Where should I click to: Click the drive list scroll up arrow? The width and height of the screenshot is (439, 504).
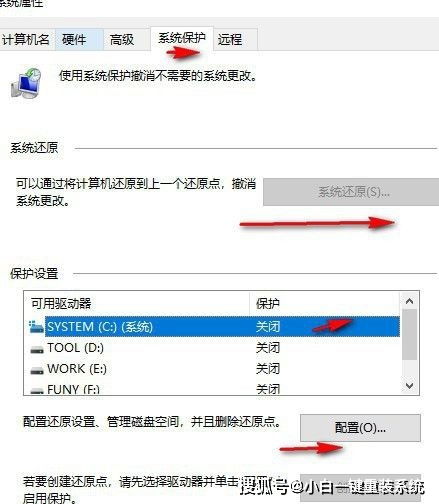[409, 301]
